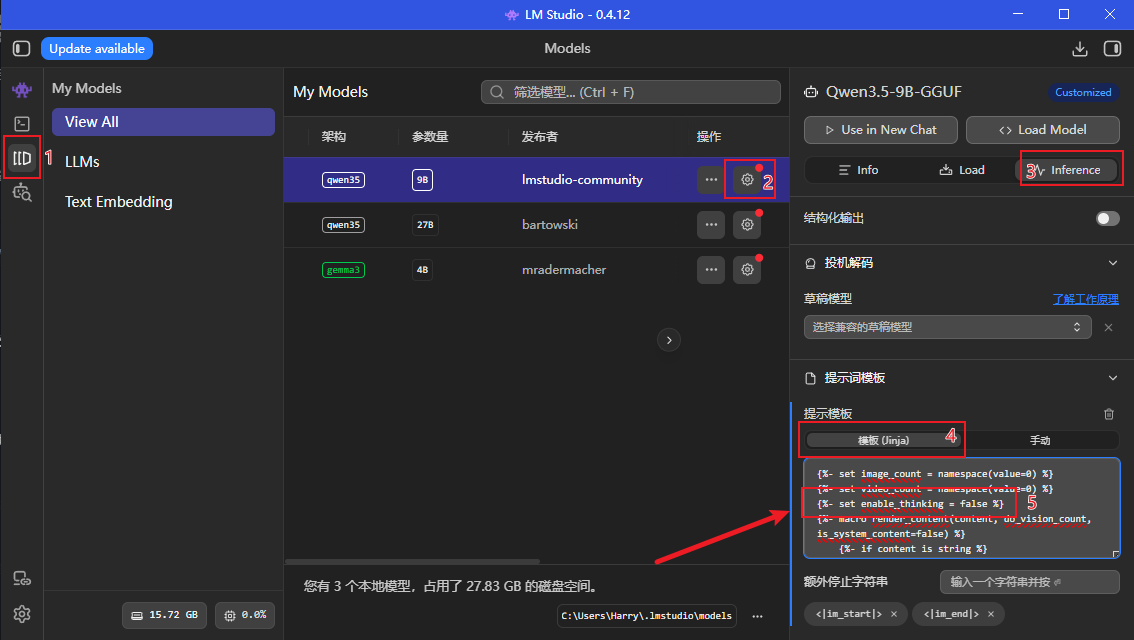Select the bartowski publisher cell
Viewport: 1134px width, 640px height.
pyautogui.click(x=550, y=225)
